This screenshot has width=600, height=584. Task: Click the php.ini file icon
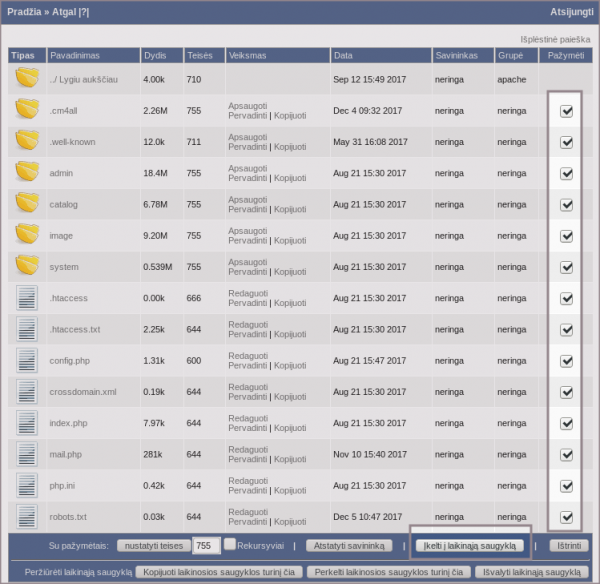tap(27, 485)
